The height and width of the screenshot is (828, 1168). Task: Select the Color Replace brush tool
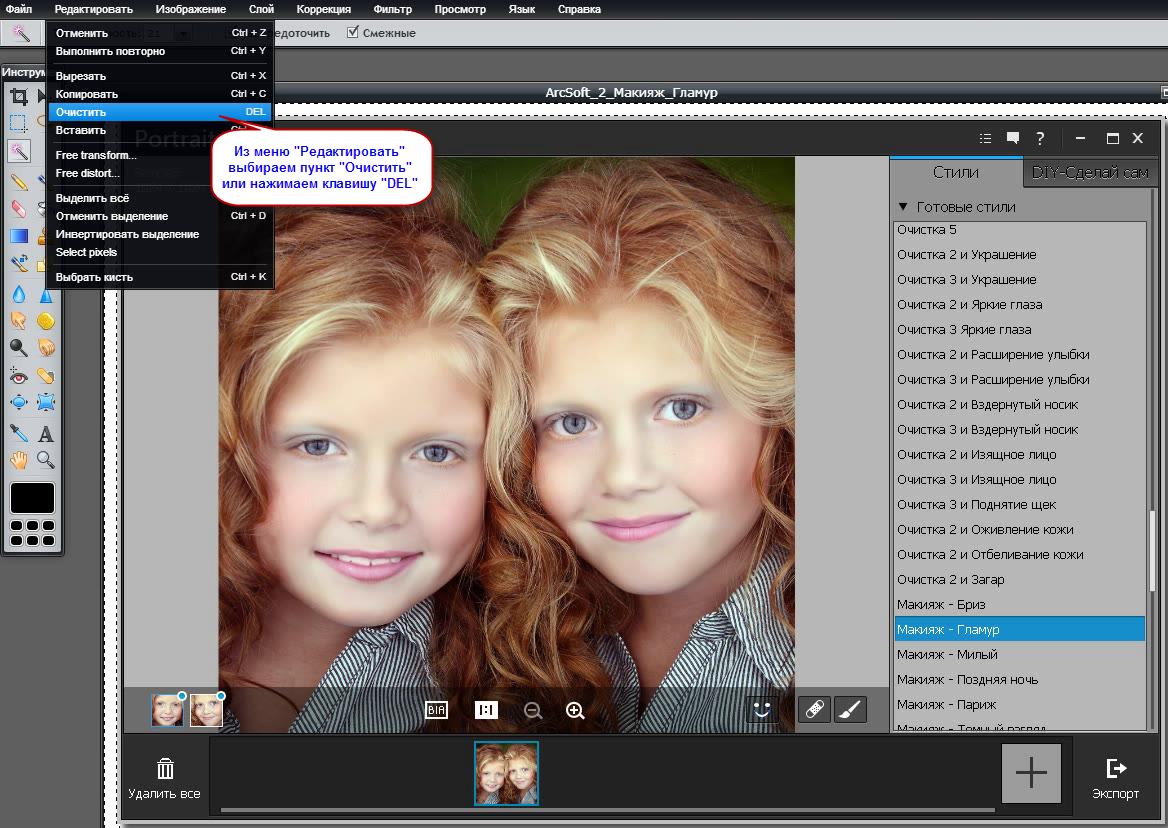(x=19, y=263)
